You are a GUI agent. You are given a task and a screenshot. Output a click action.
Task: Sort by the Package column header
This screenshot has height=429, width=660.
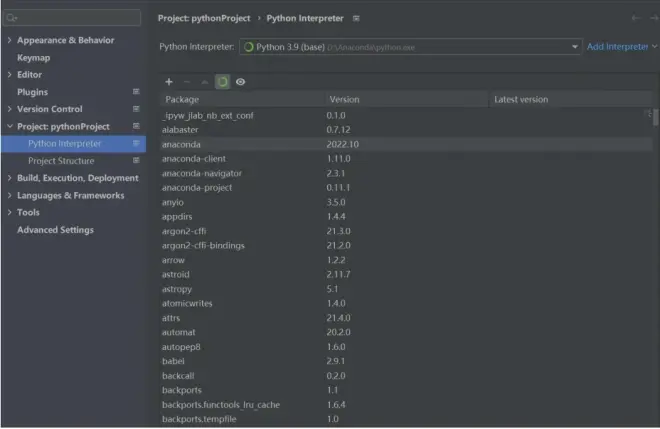pos(242,99)
